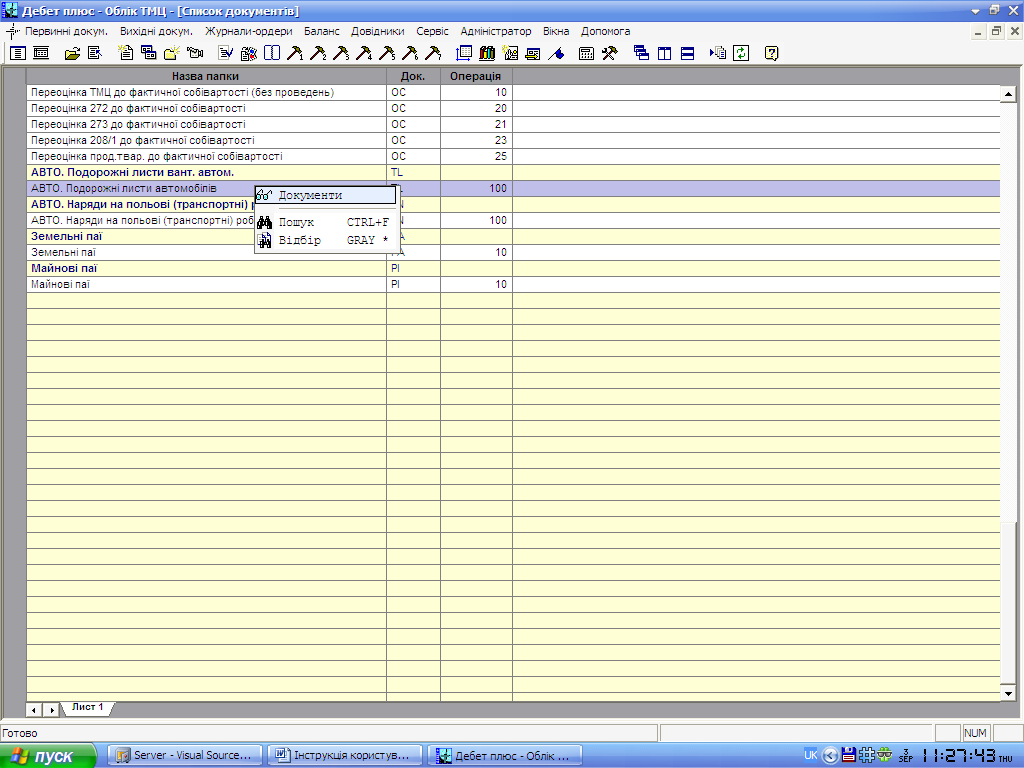Click the document with arrow cursor icon
Image resolution: width=1024 pixels, height=768 pixels.
(x=95, y=54)
